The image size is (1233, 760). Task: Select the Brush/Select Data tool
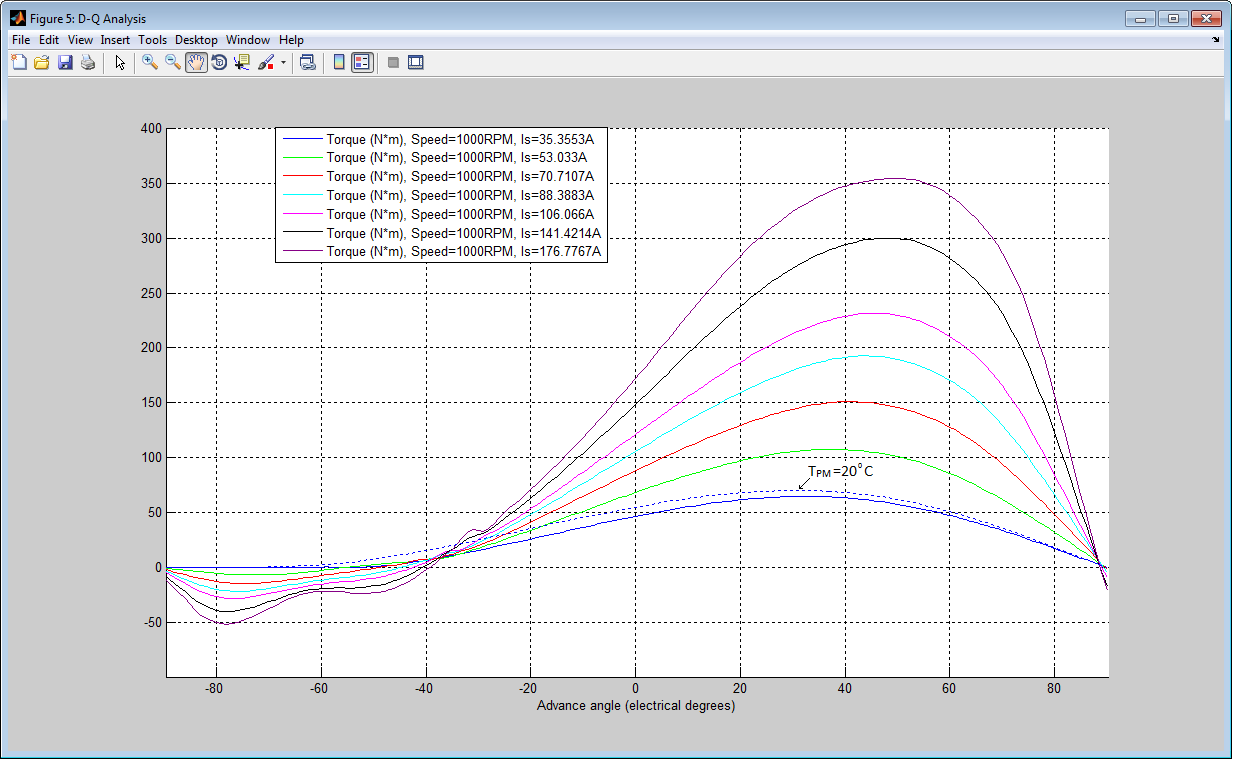[x=264, y=62]
